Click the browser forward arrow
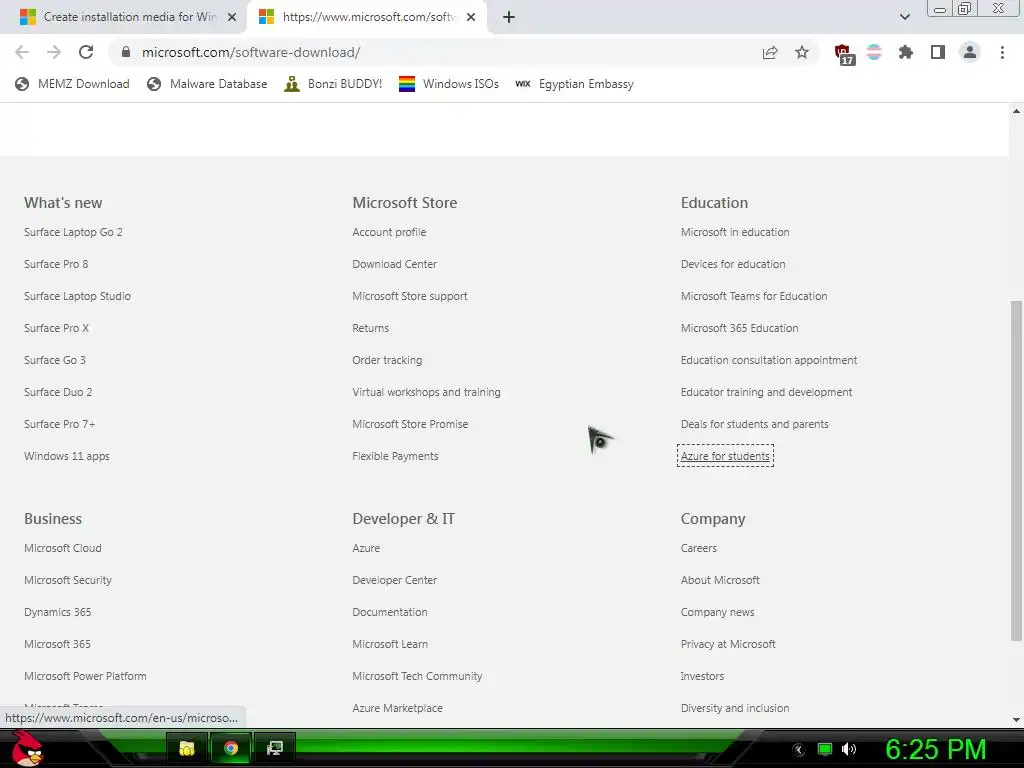Viewport: 1024px width, 768px height. pyautogui.click(x=54, y=52)
